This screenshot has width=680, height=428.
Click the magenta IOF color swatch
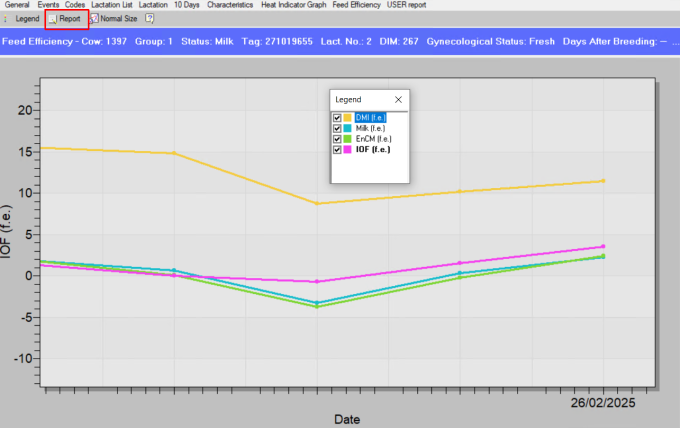pyautogui.click(x=348, y=149)
